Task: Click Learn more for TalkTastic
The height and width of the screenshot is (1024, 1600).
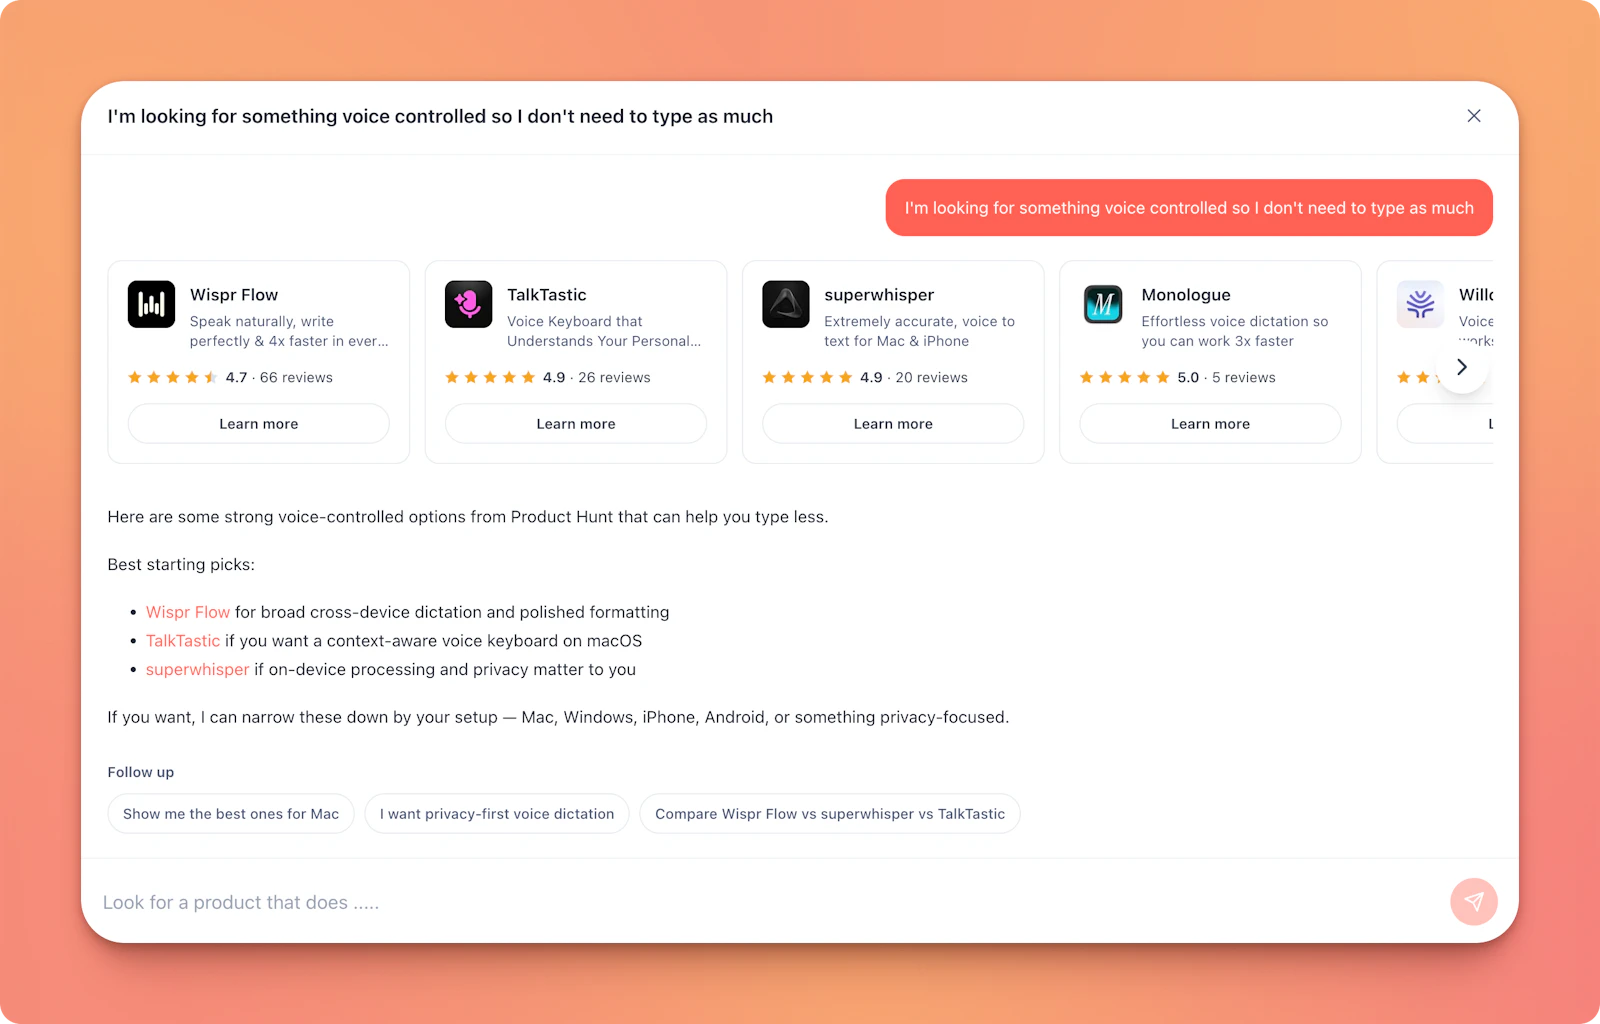Action: (575, 423)
